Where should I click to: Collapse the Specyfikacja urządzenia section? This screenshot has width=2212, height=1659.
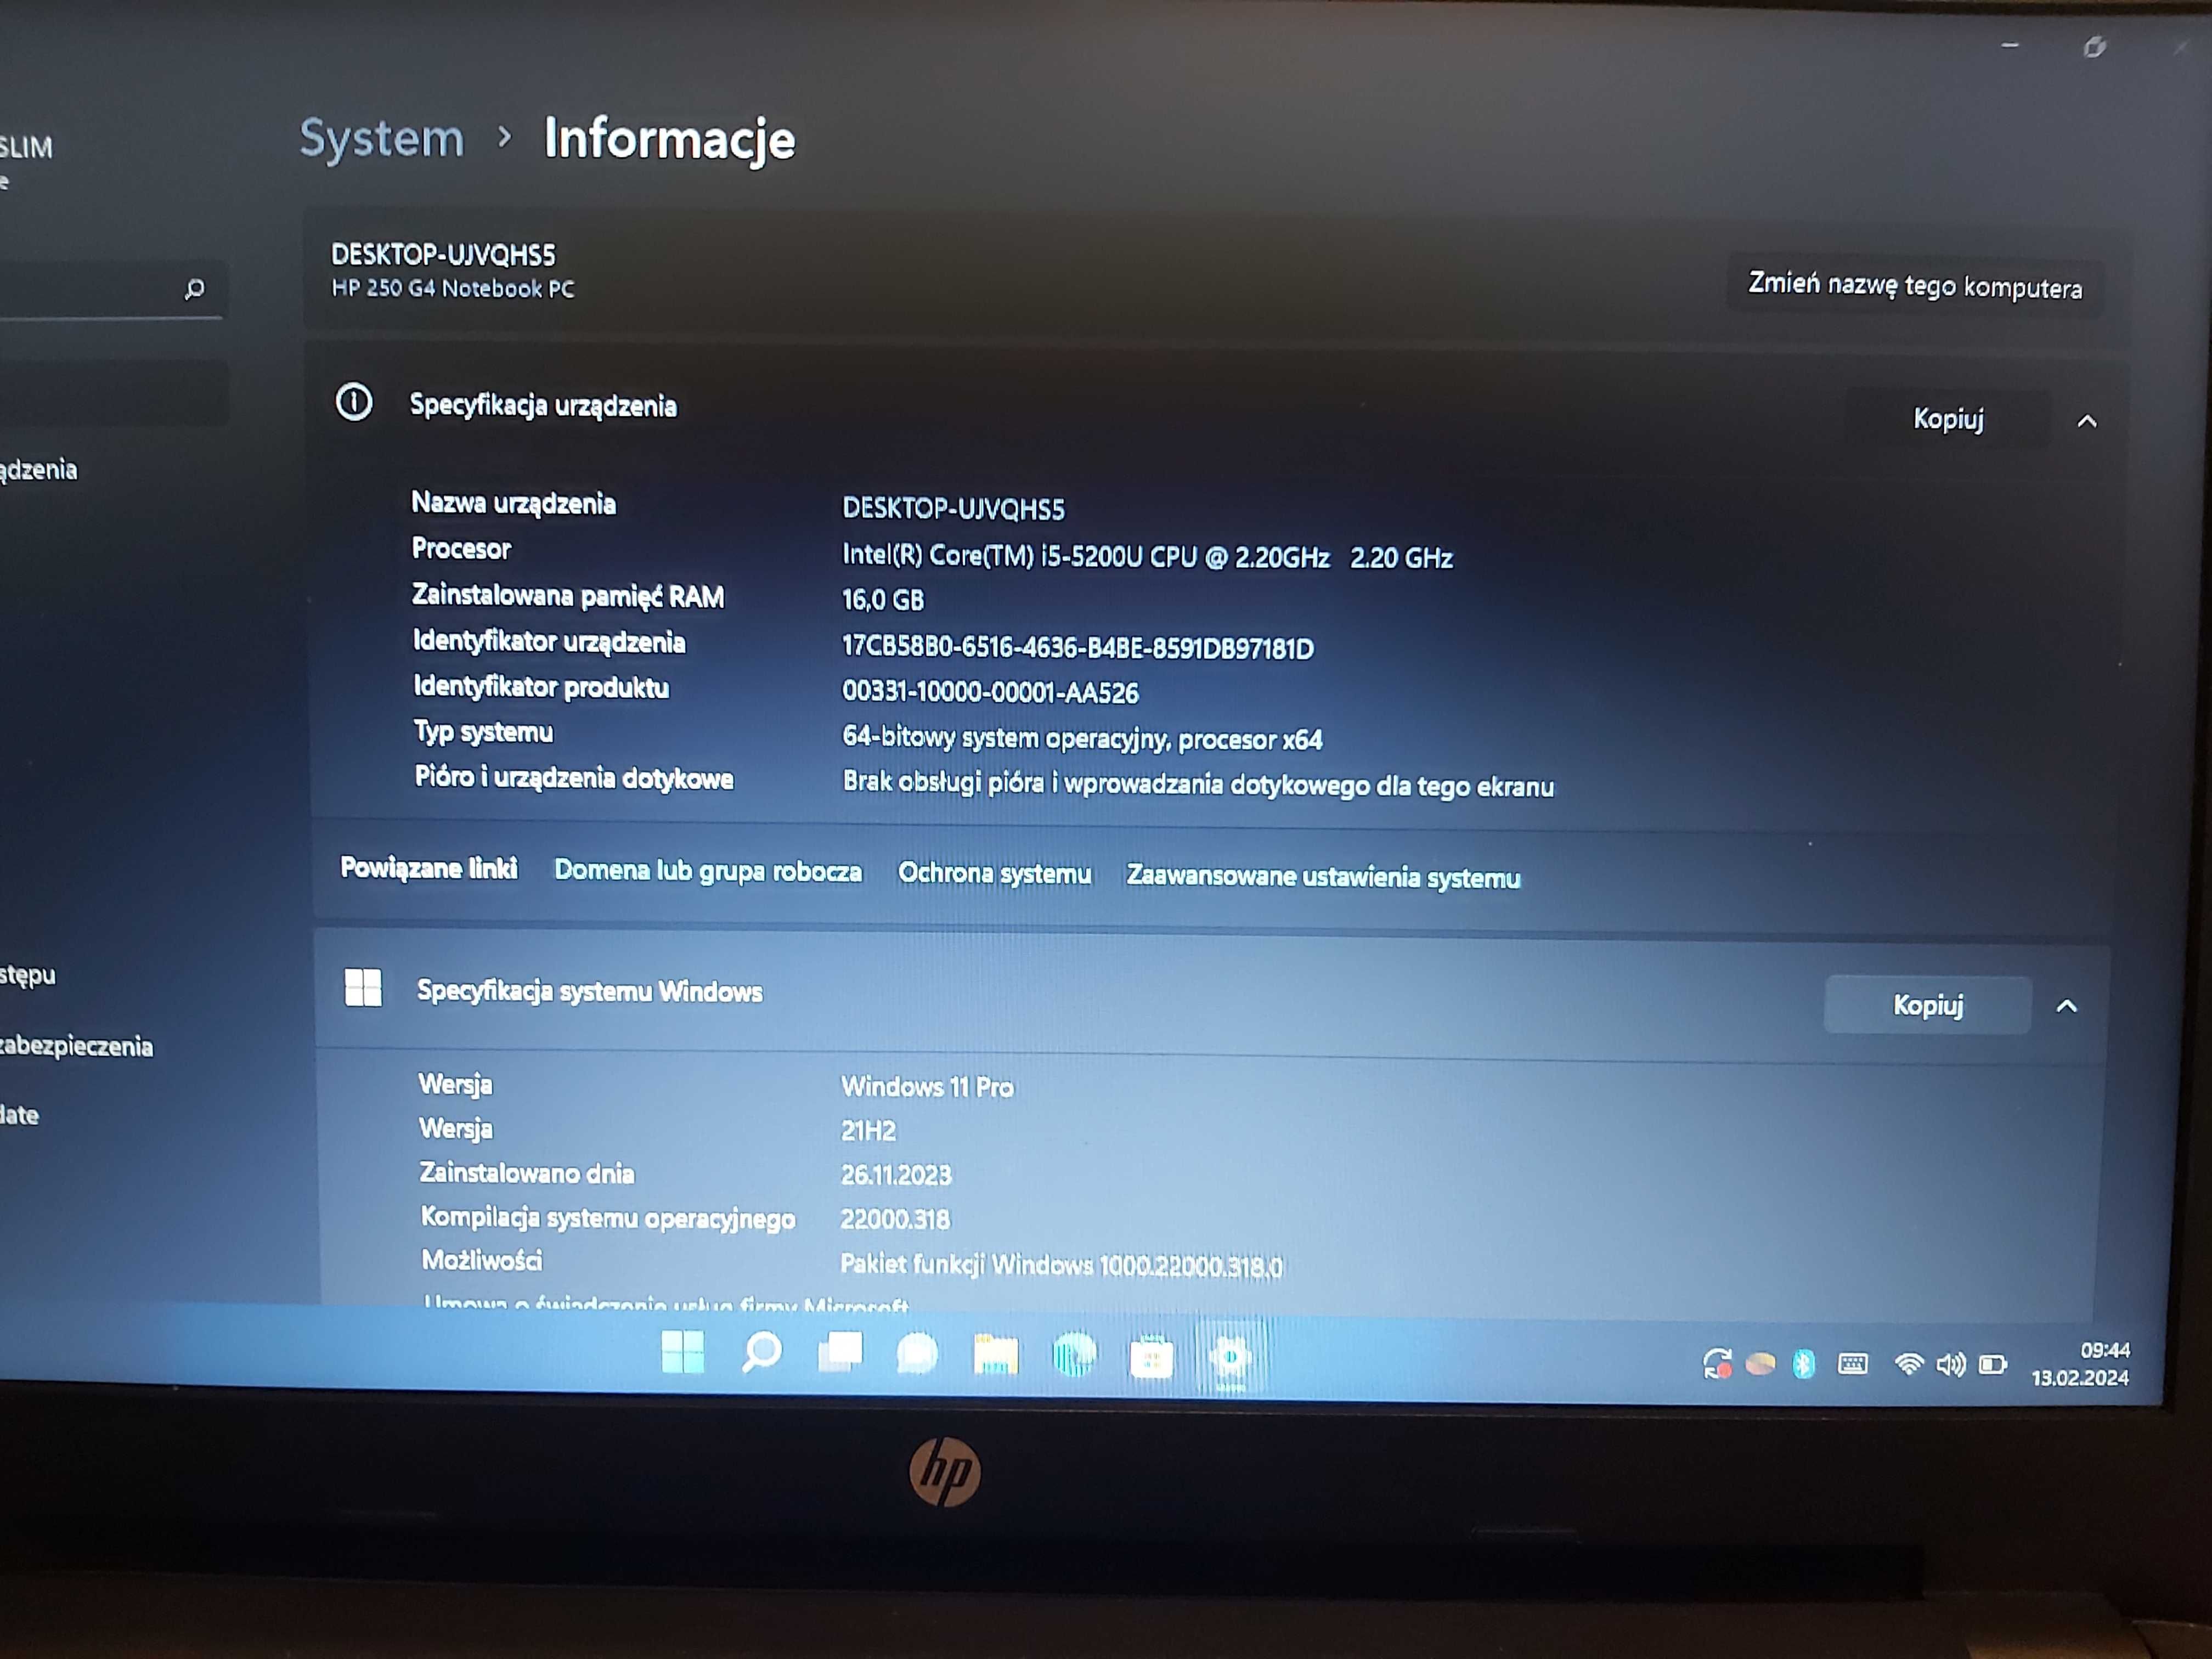click(2086, 421)
